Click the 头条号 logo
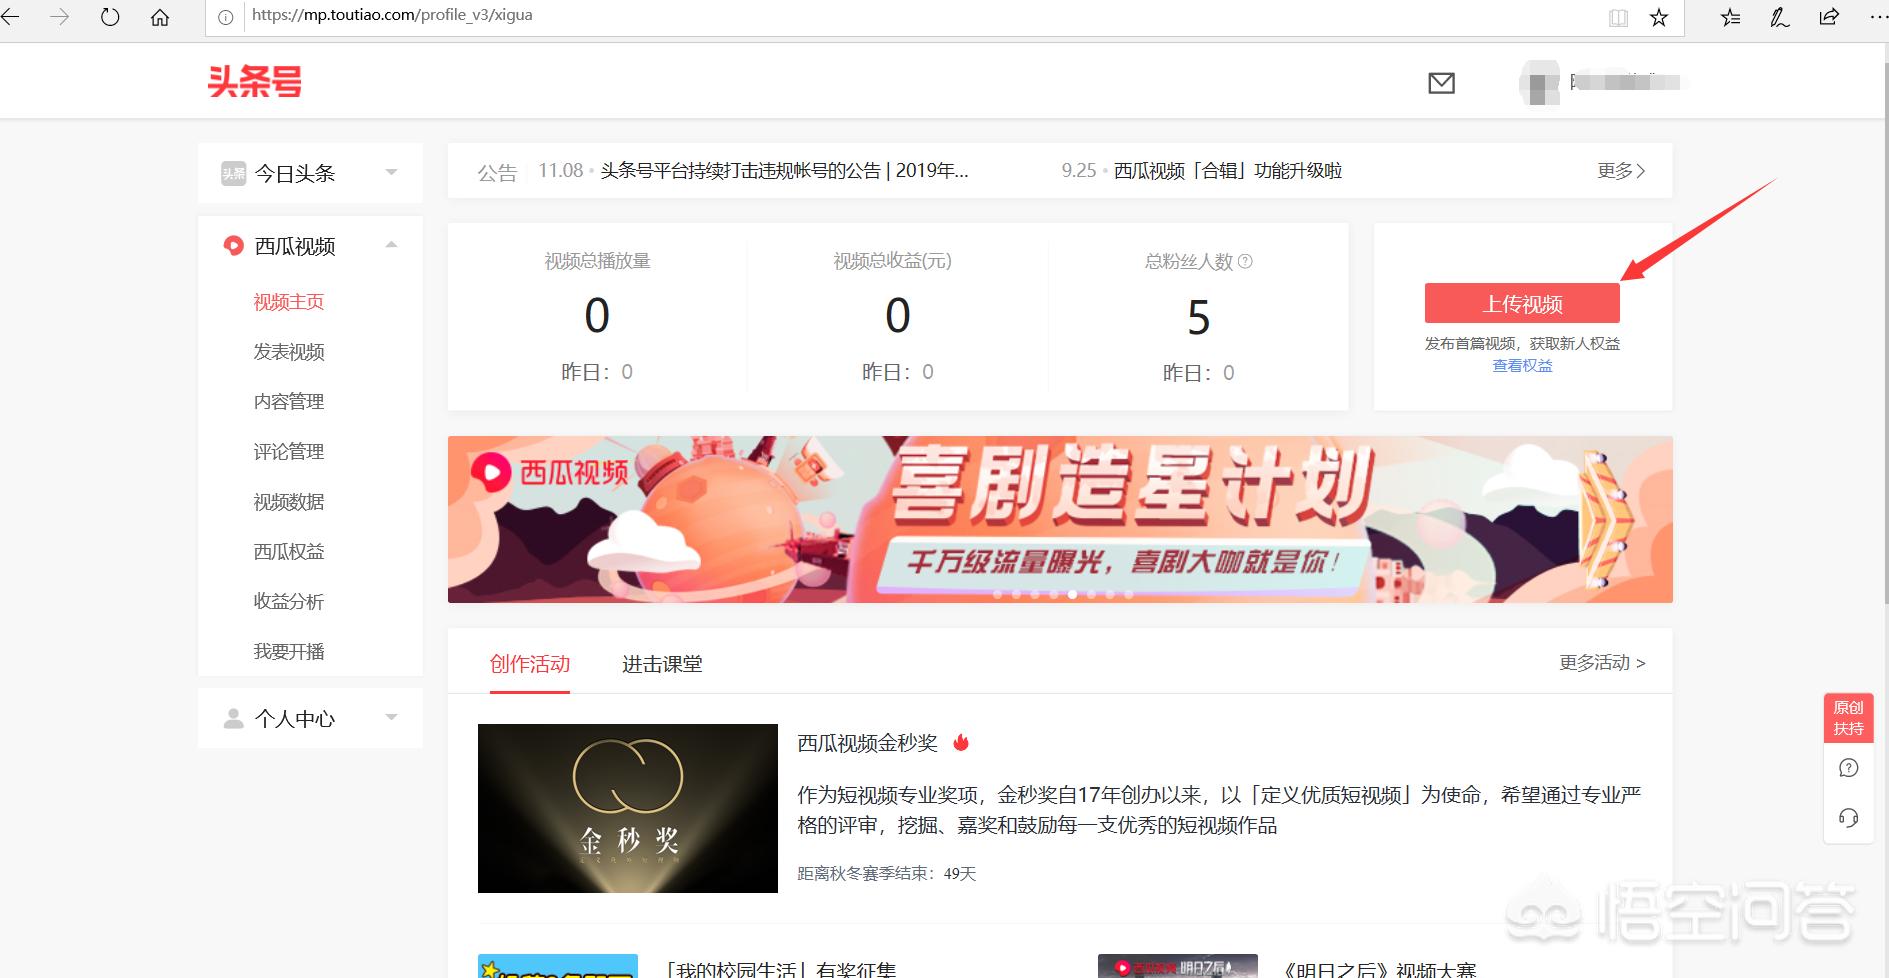The height and width of the screenshot is (978, 1889). 255,82
